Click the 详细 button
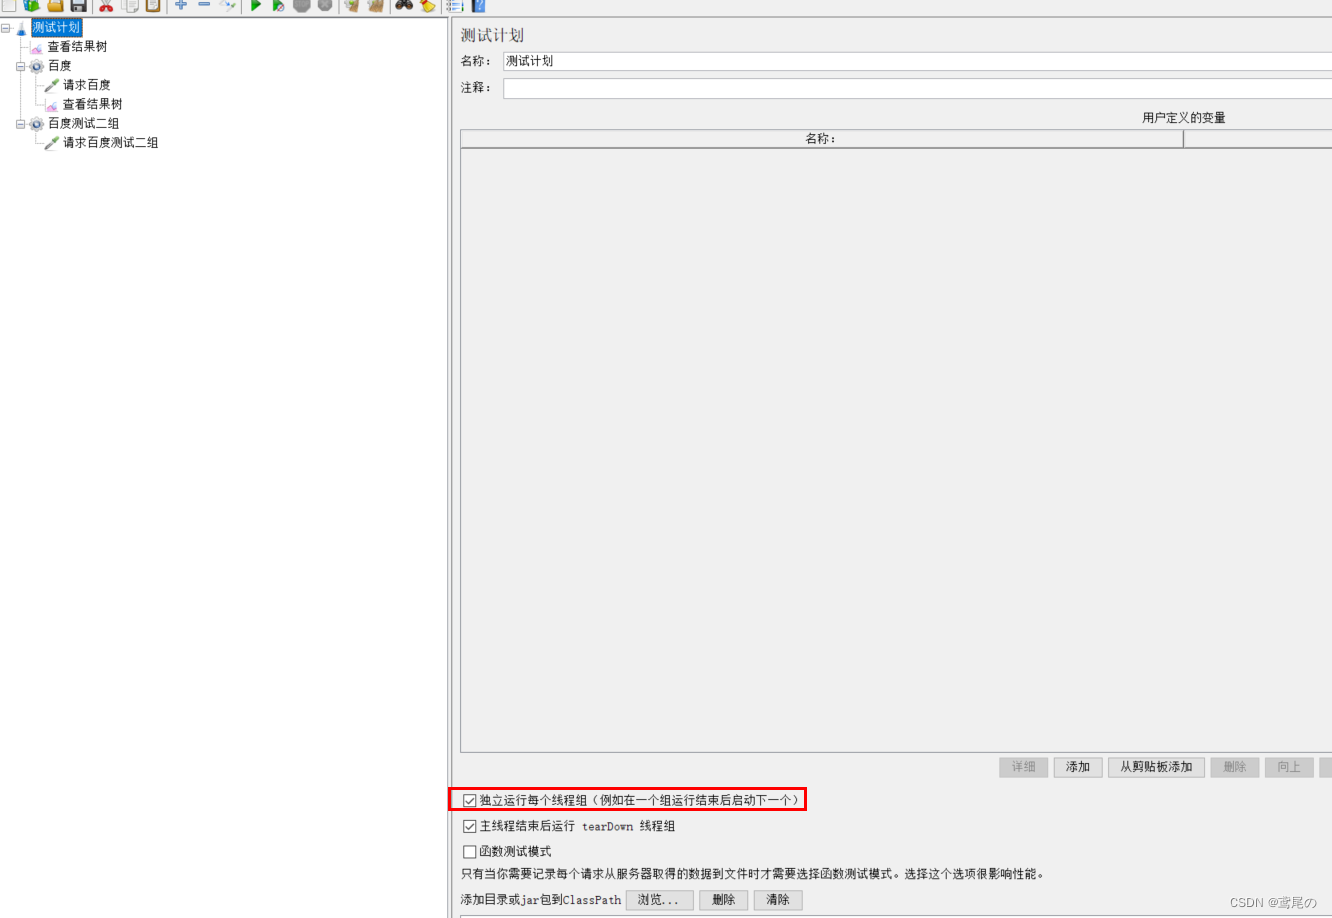 1023,767
